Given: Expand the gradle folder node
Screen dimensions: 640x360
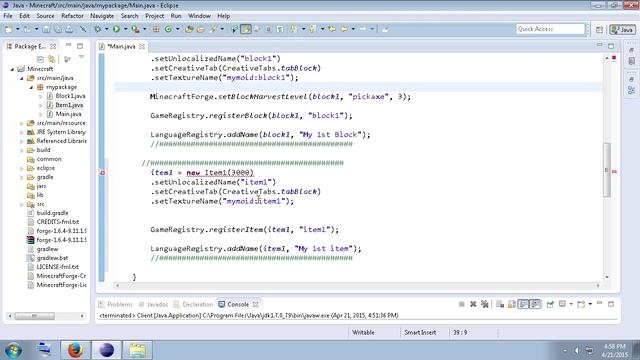Looking at the screenshot, I should pos(22,177).
